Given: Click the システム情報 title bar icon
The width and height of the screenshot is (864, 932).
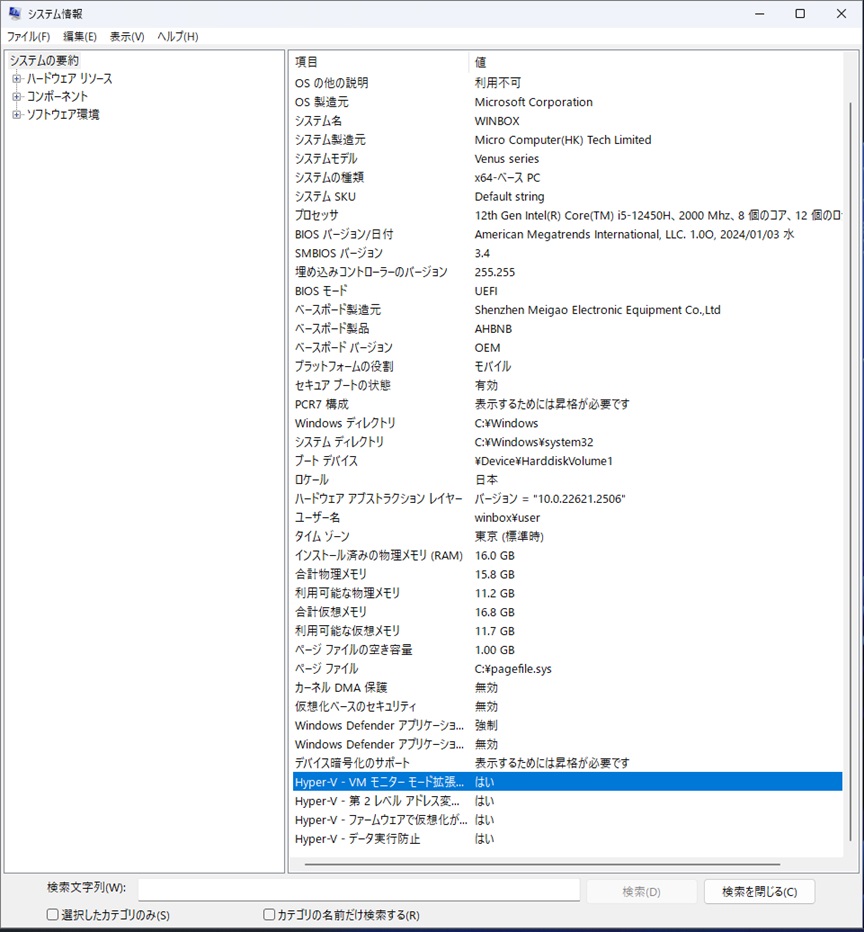Looking at the screenshot, I should tap(14, 13).
